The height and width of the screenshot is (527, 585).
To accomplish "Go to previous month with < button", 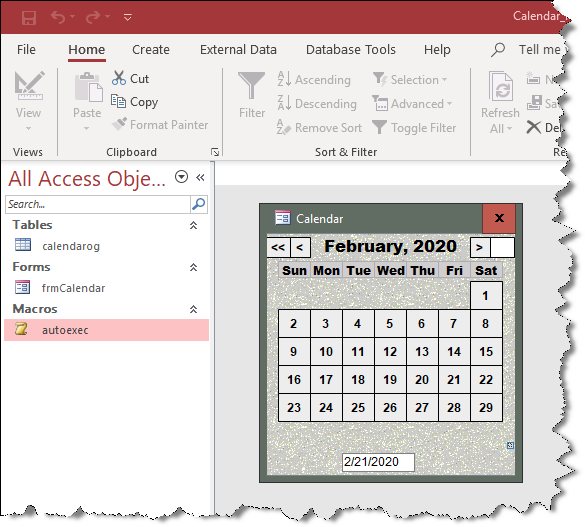I will (300, 247).
